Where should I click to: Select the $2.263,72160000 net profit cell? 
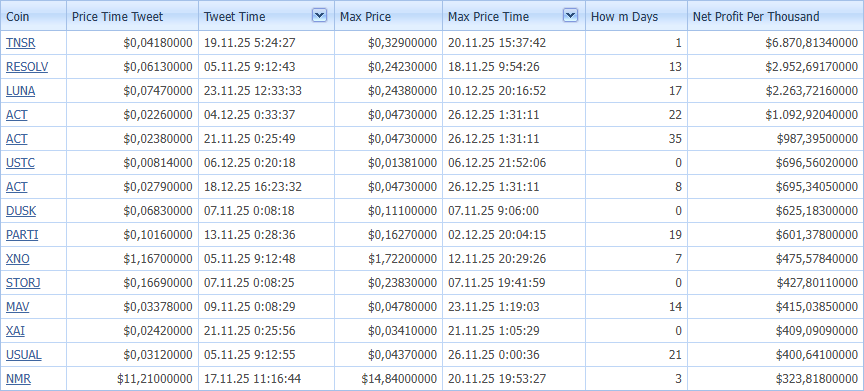[x=776, y=91]
